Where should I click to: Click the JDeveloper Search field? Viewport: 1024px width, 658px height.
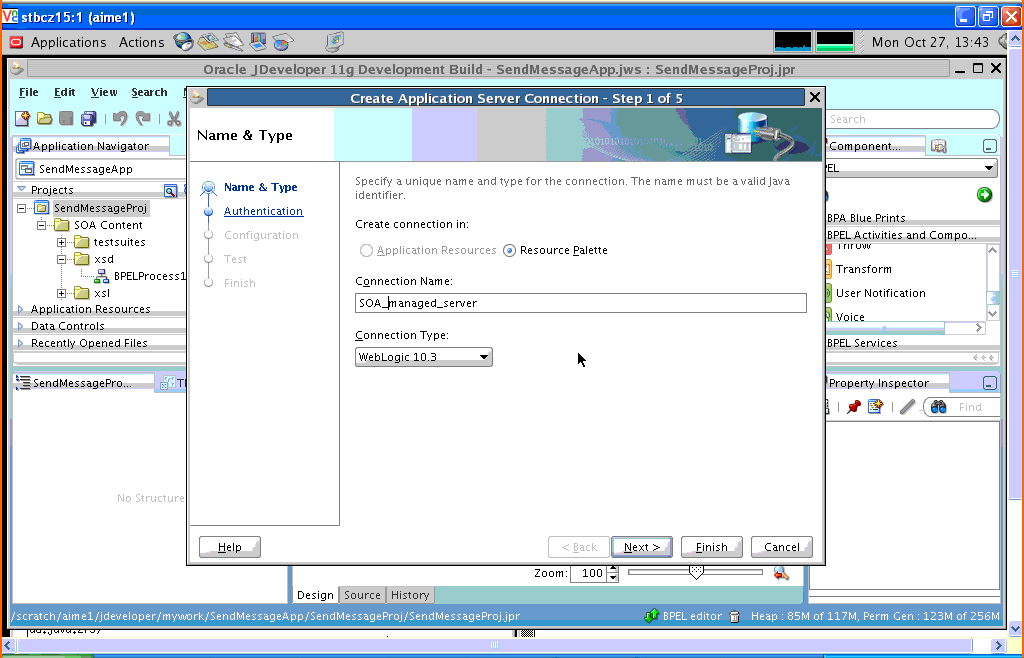[x=912, y=119]
